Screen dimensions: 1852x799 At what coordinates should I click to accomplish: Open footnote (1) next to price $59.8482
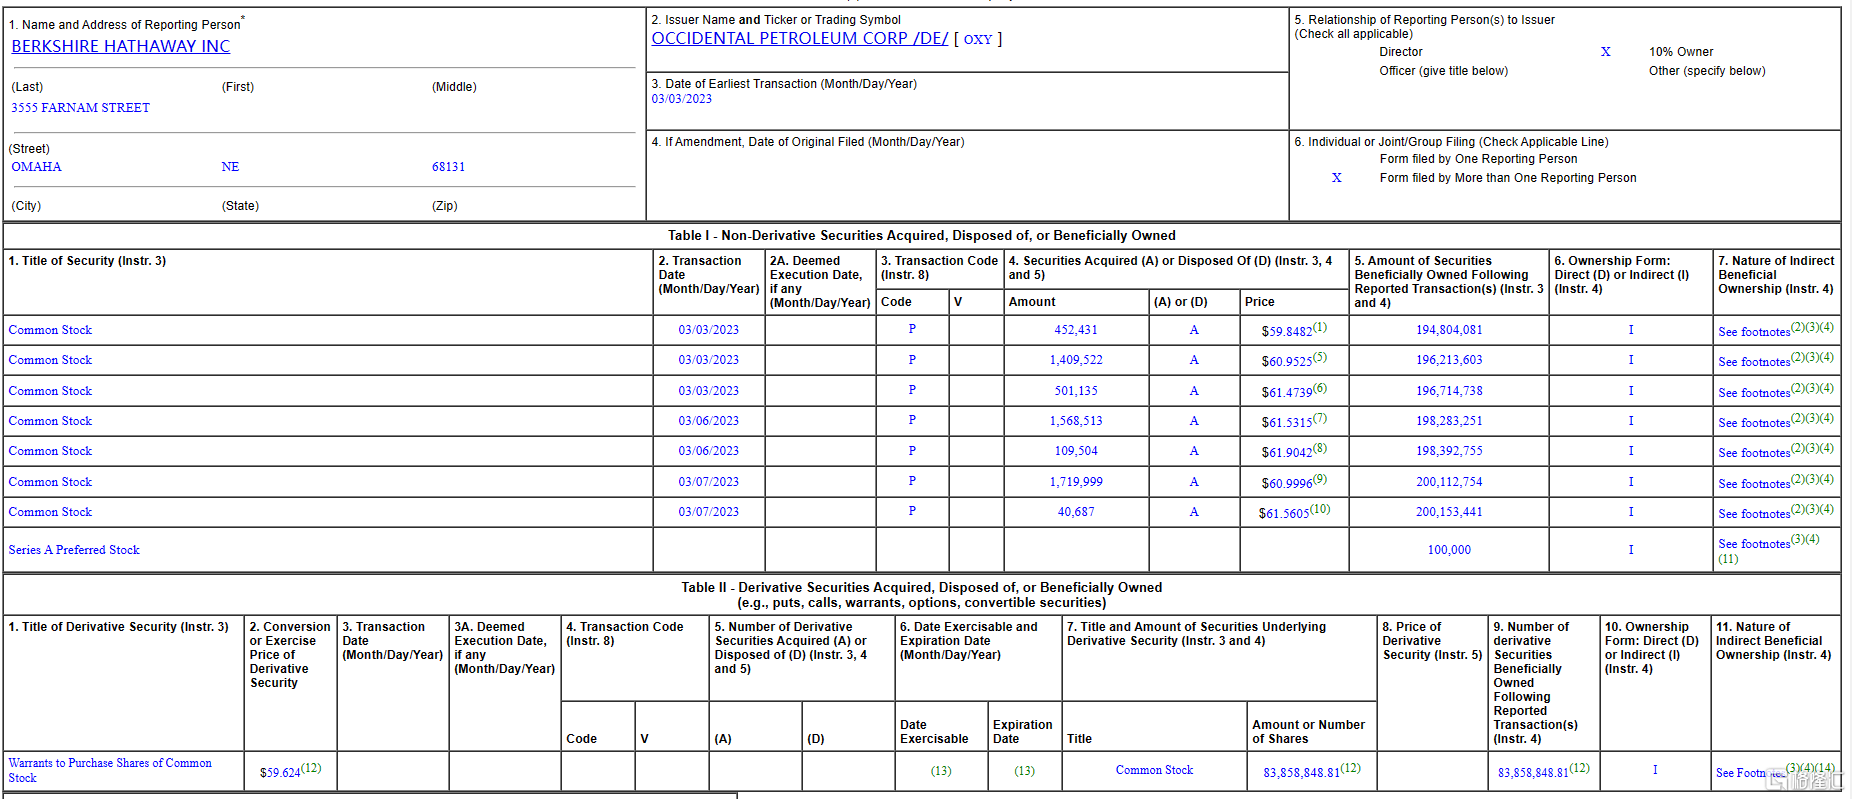click(x=1320, y=327)
